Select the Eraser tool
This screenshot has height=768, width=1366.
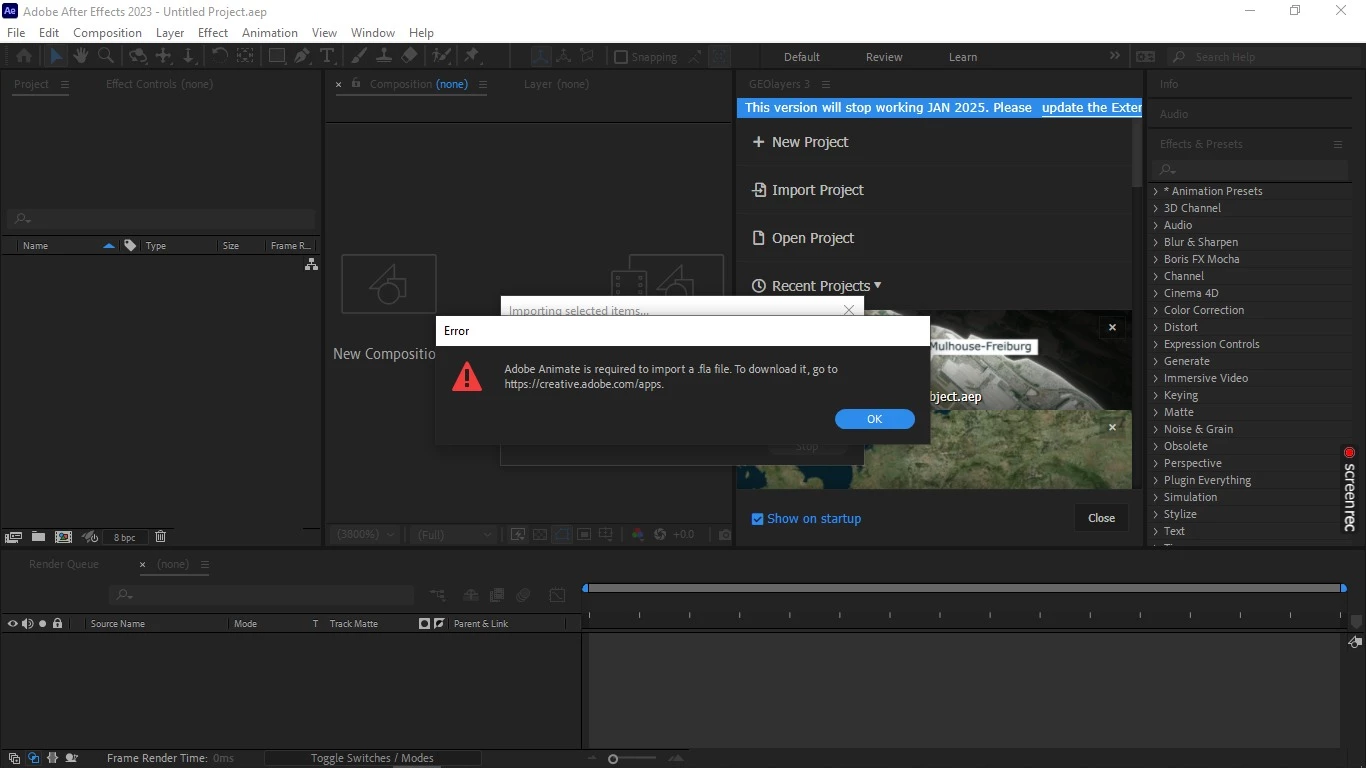tap(410, 56)
